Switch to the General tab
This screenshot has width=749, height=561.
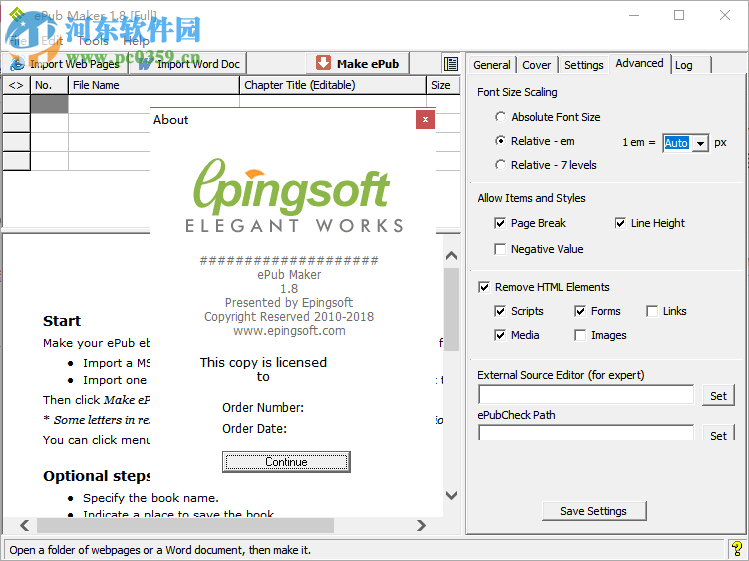coord(492,65)
